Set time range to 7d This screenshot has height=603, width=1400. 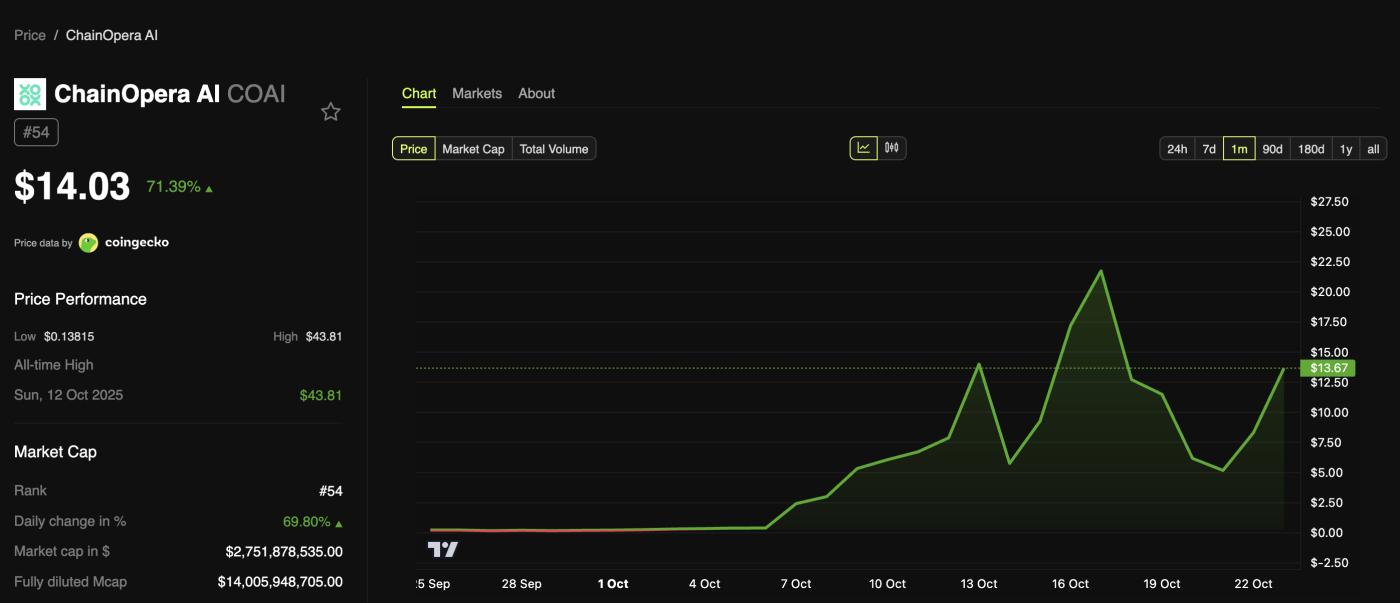(1209, 149)
